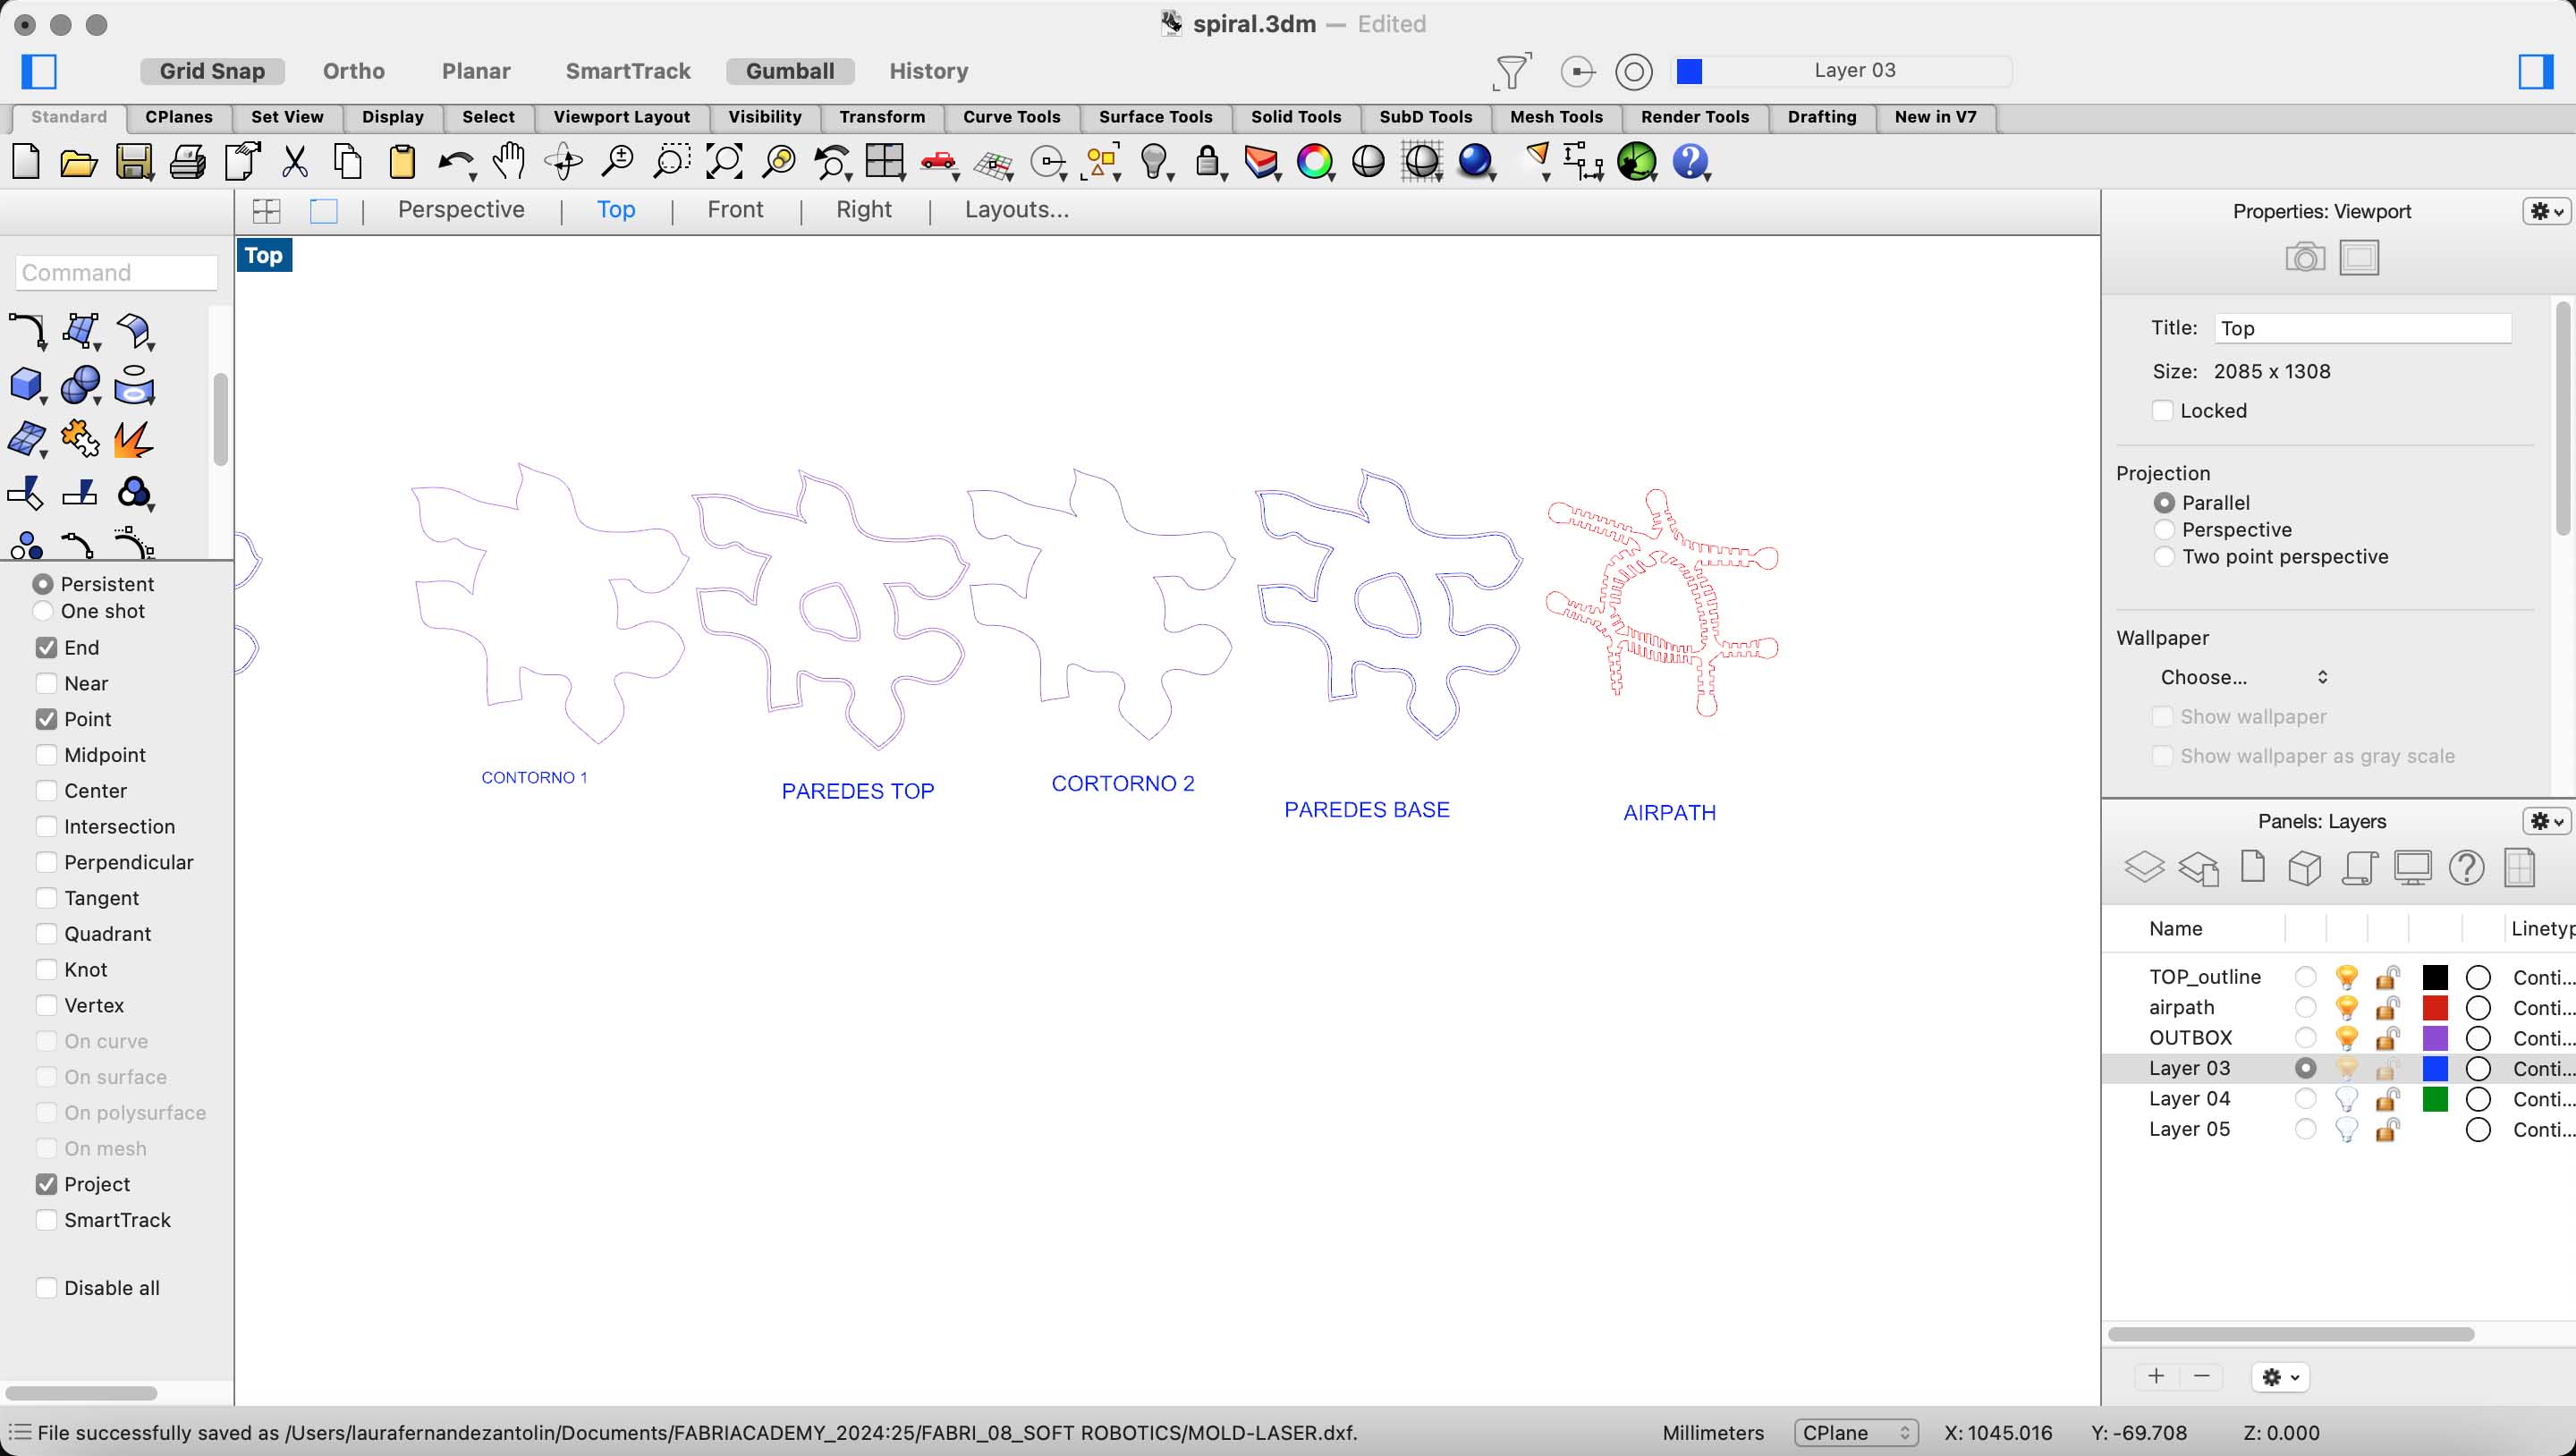The image size is (2576, 1456).
Task: Open Layers panel gear menu
Action: 2545,821
